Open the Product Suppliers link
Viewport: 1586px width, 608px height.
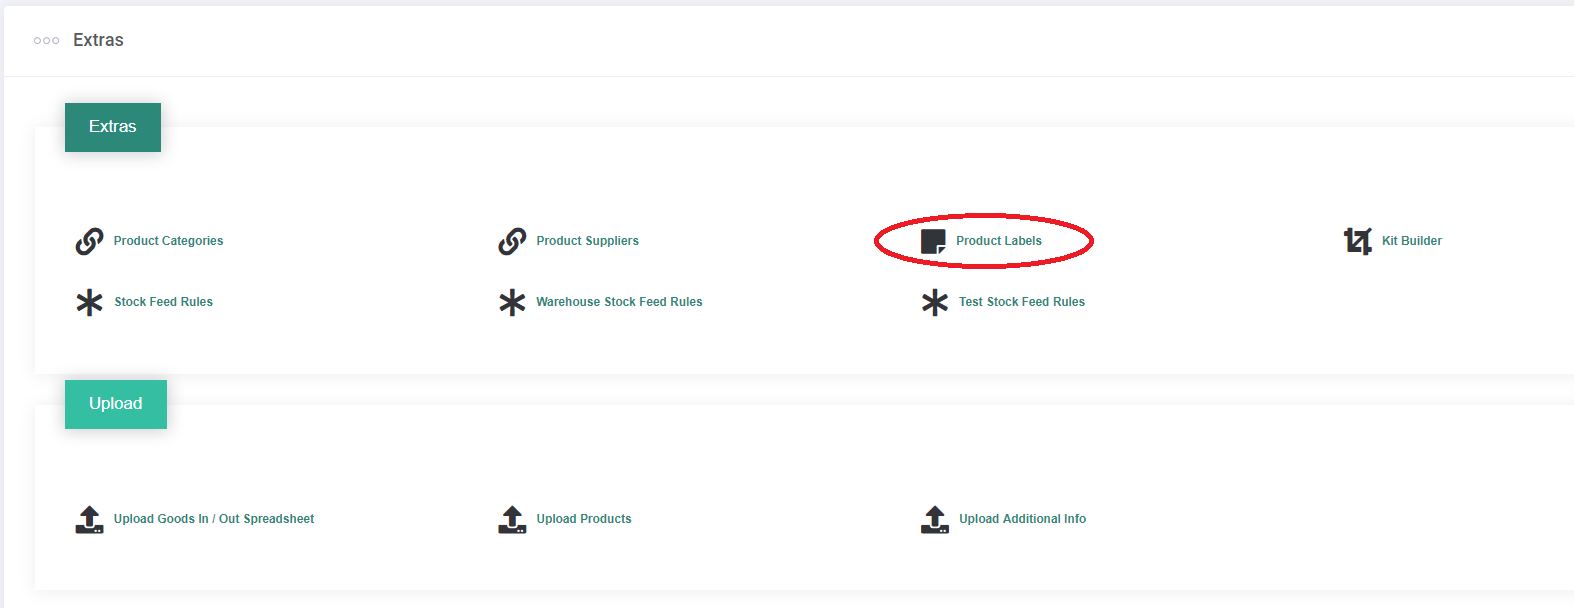point(587,241)
